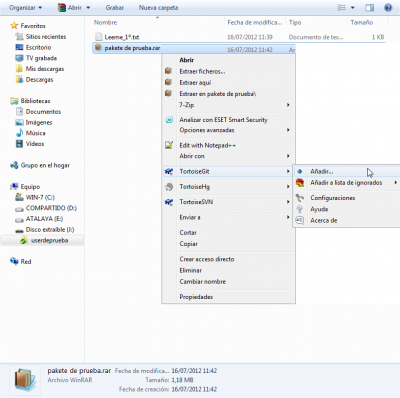This screenshot has height=398, width=400.
Task: Click the Configuraciones wrench icon
Action: pos(300,198)
